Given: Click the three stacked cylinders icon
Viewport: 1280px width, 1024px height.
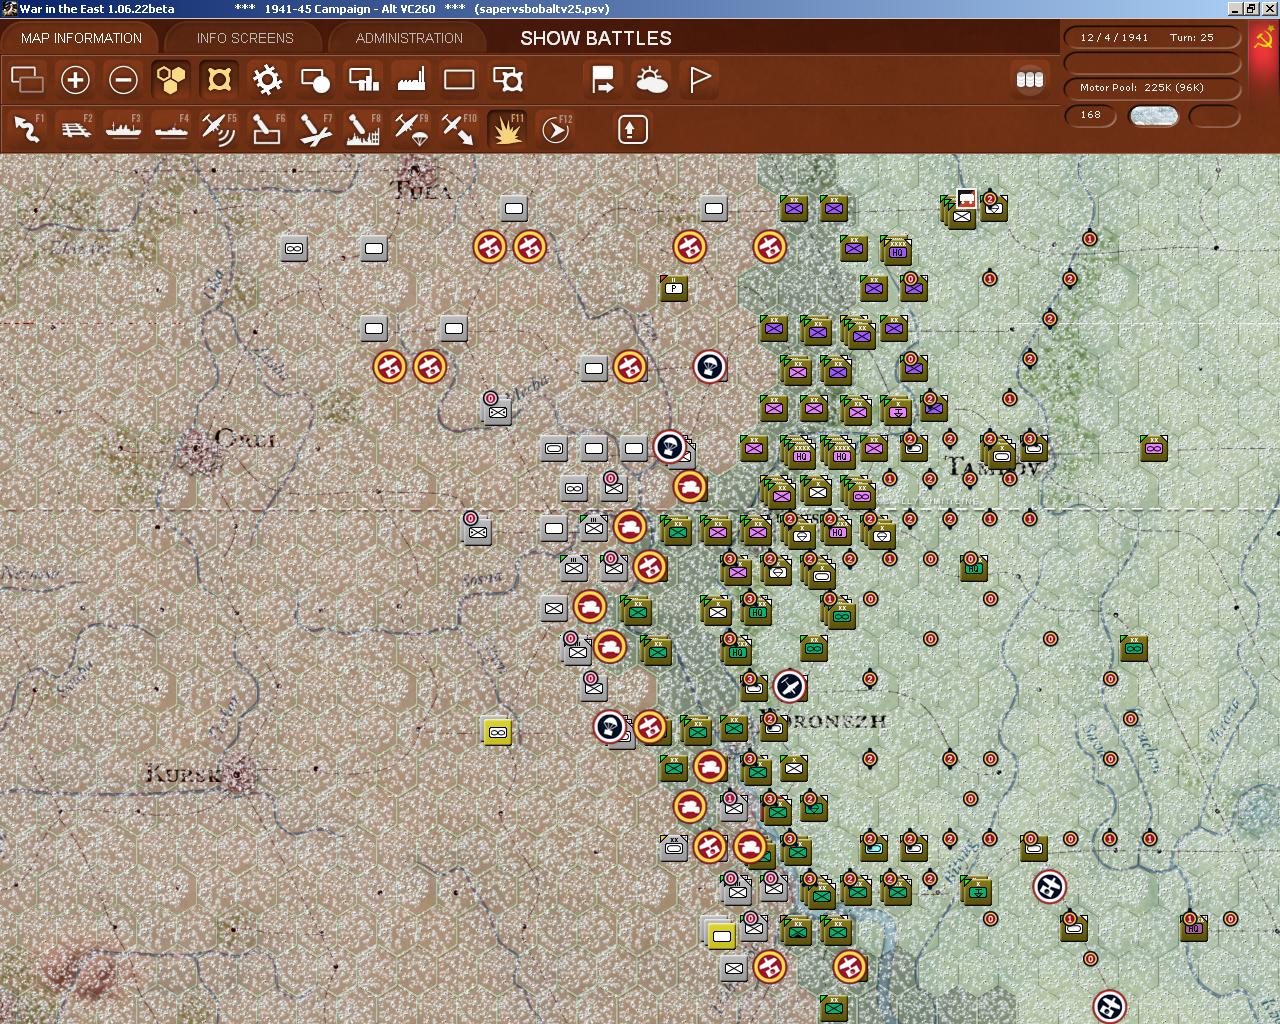Looking at the screenshot, I should [1029, 79].
